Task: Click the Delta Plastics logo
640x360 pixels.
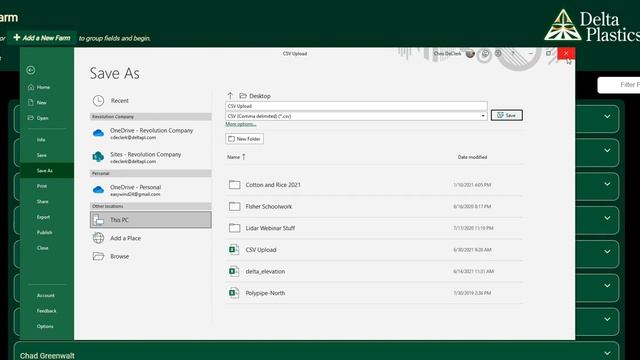Action: [592, 25]
